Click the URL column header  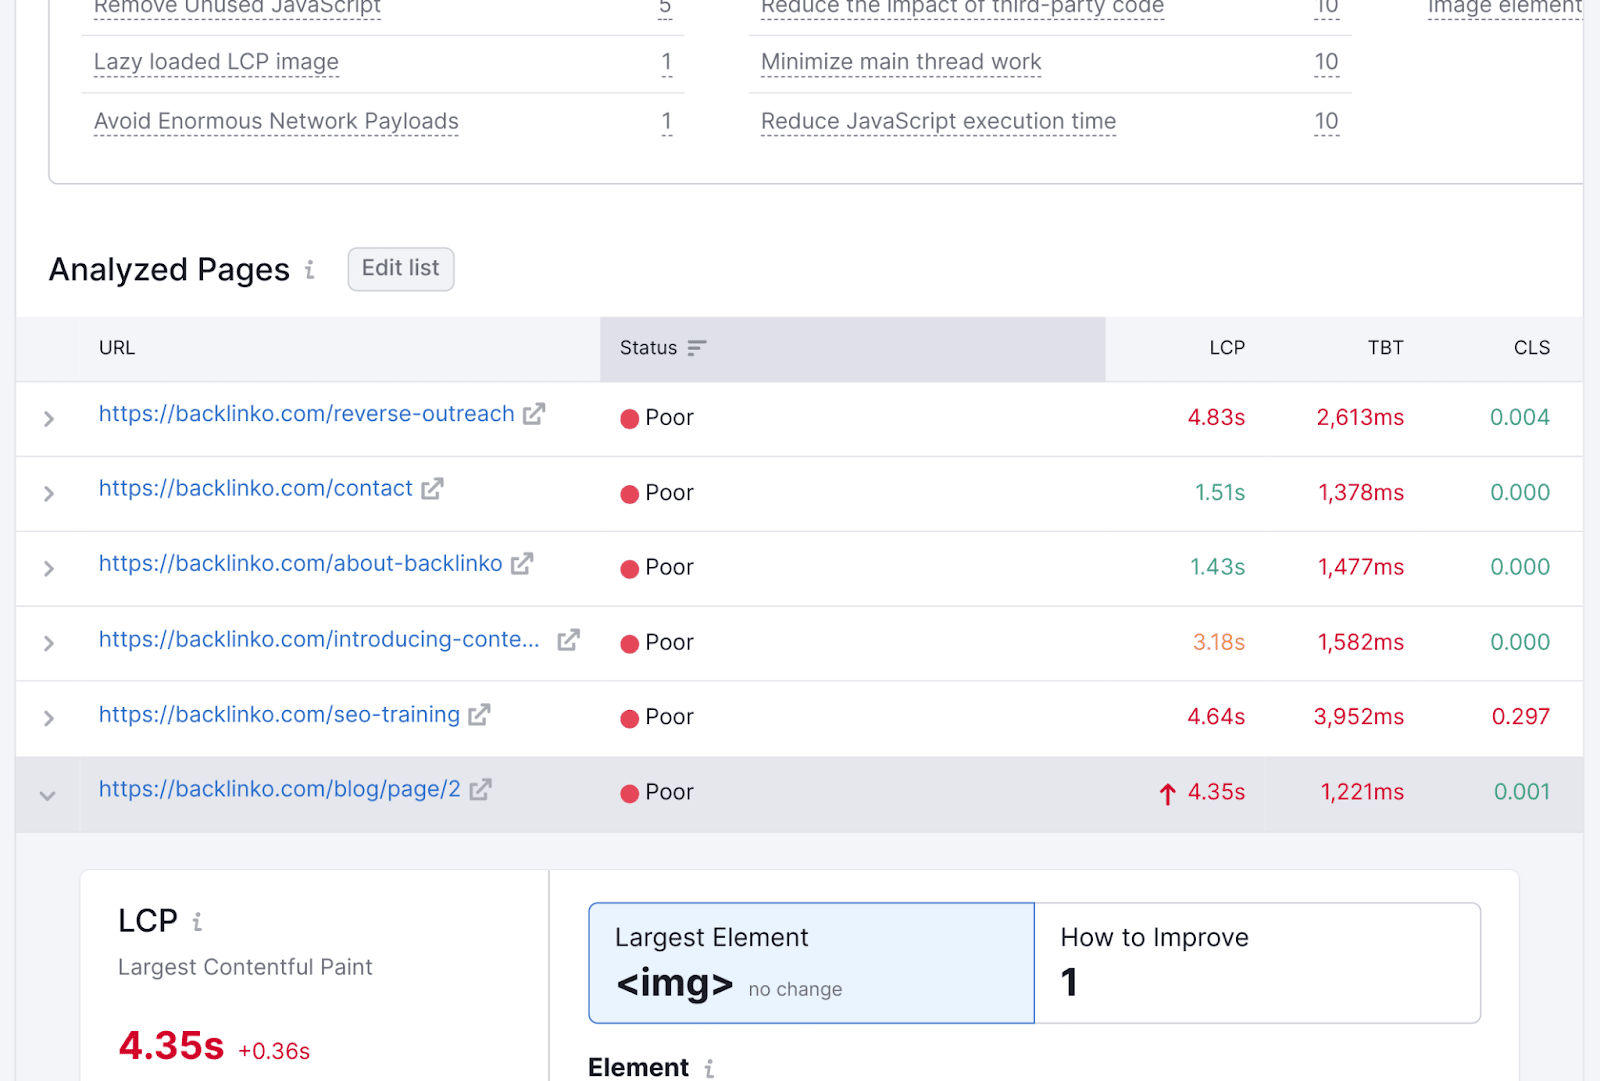[x=117, y=348]
